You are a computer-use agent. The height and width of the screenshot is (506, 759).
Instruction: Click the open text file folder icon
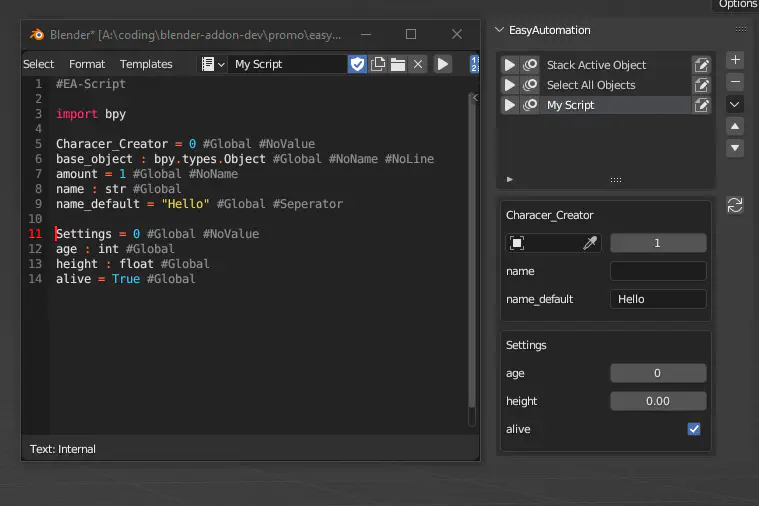point(398,64)
